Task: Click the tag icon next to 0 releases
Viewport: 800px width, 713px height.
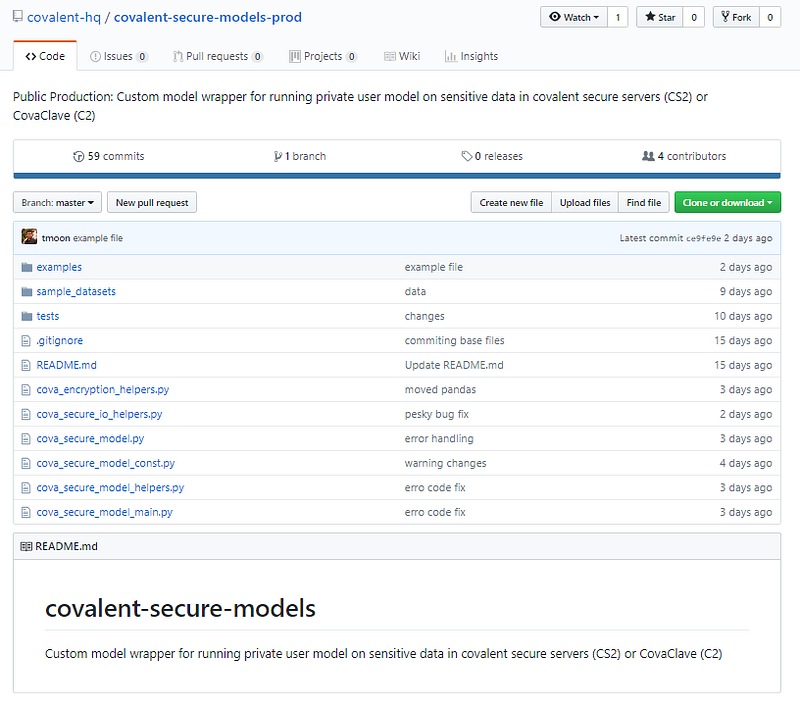Action: coord(466,157)
